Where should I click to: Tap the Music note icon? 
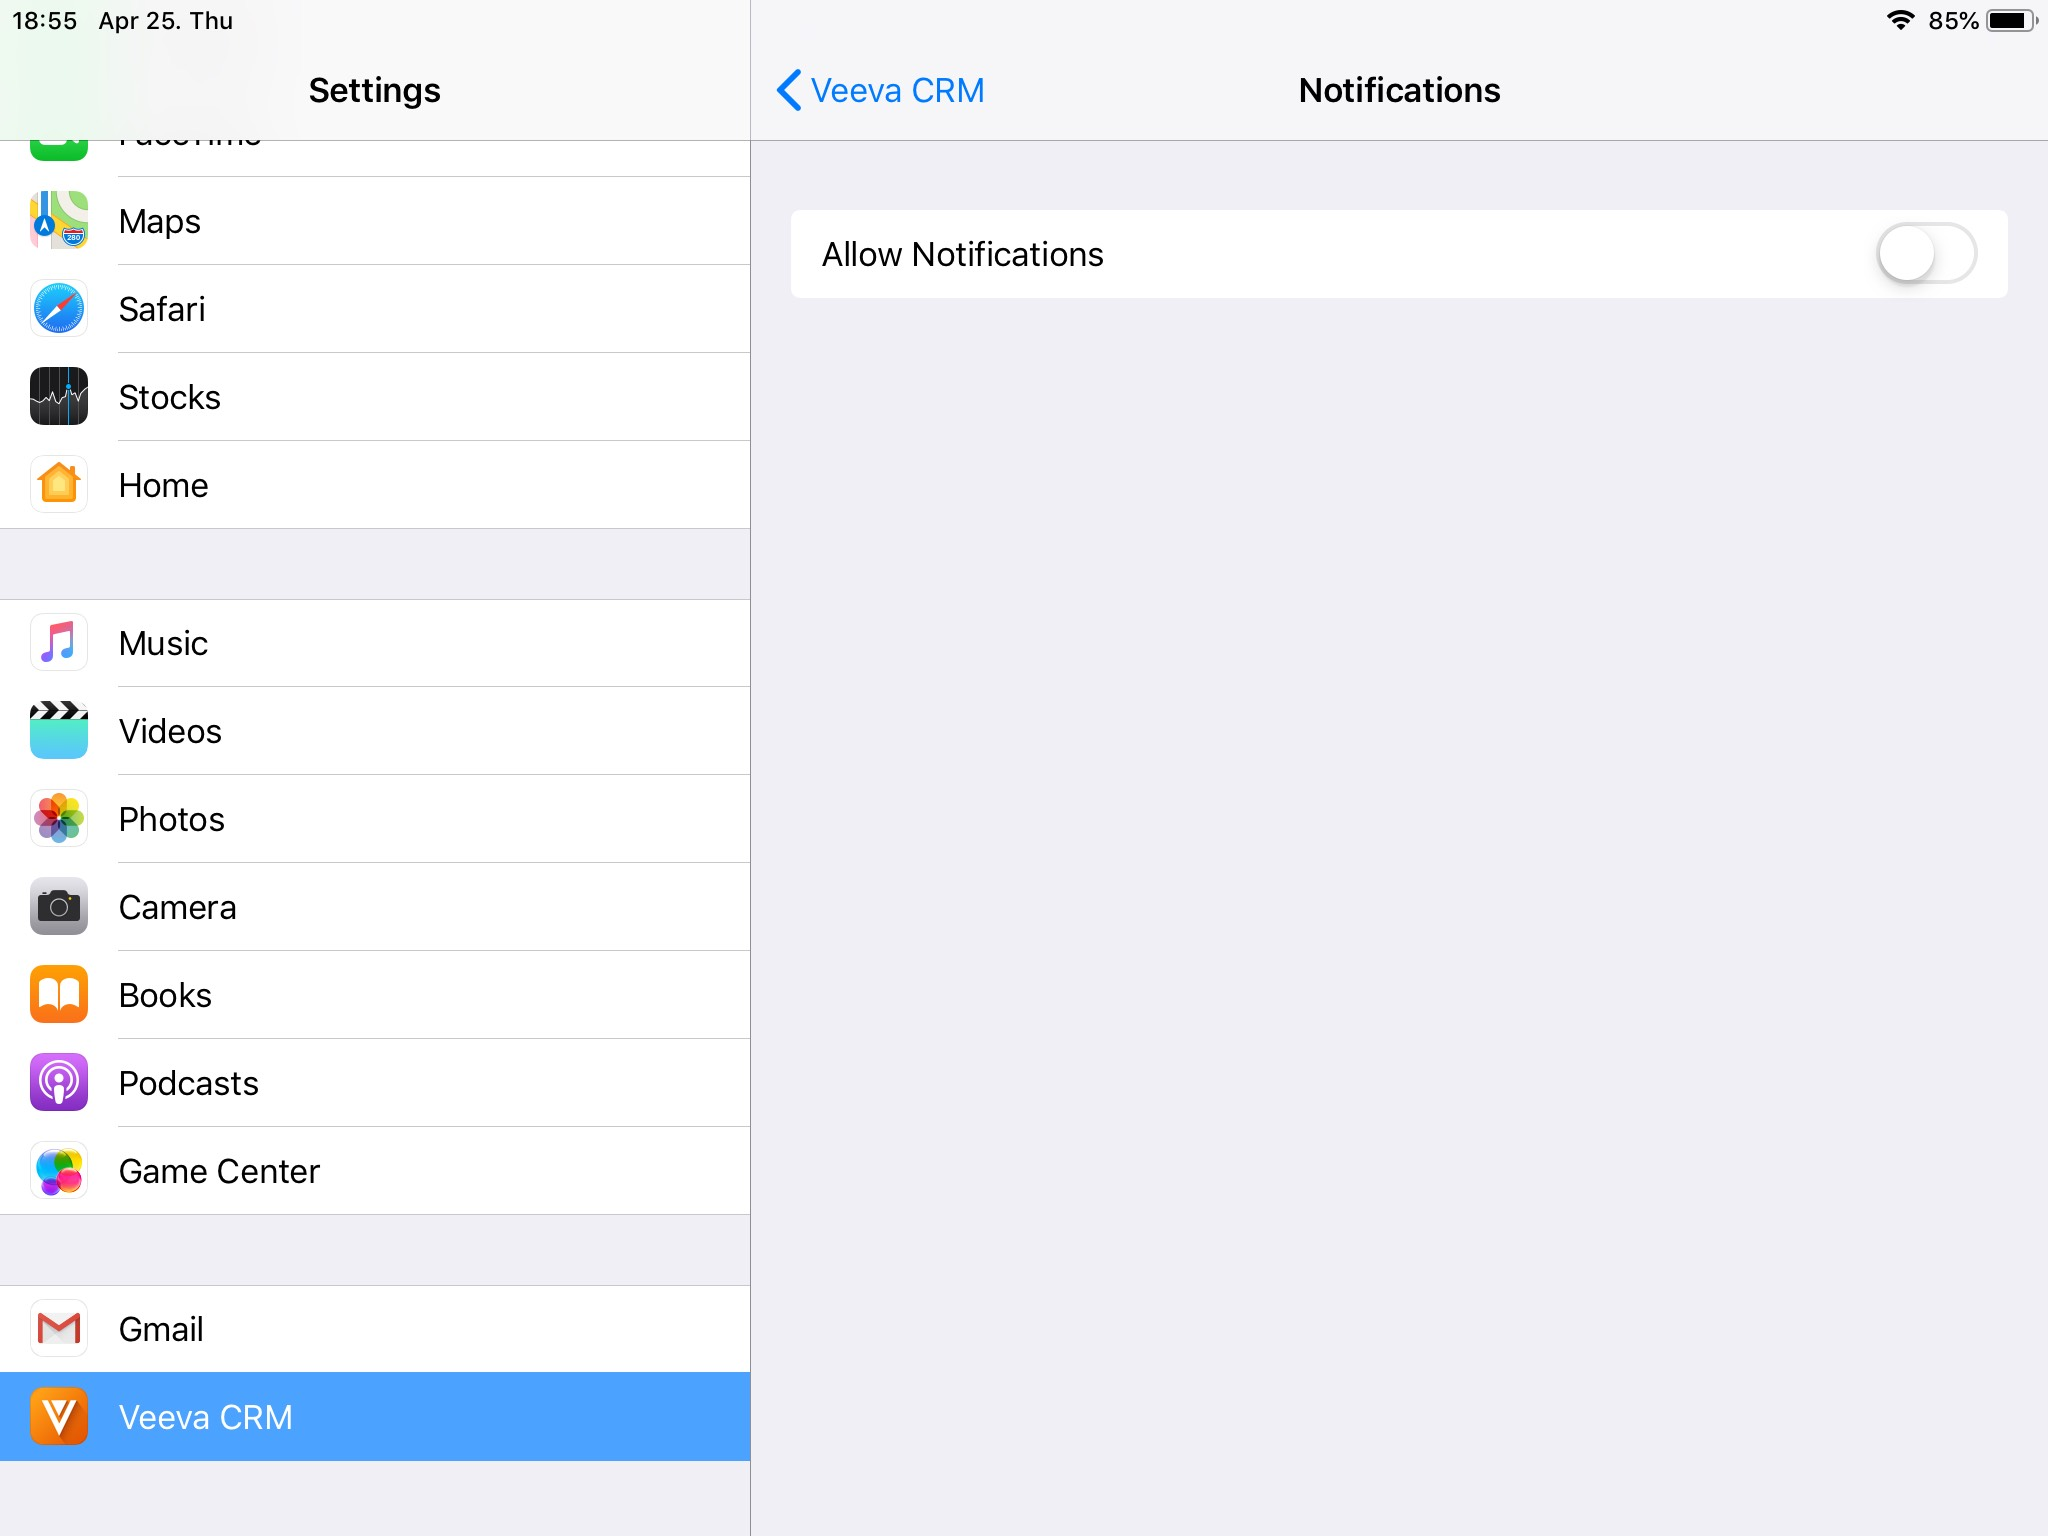pyautogui.click(x=59, y=643)
